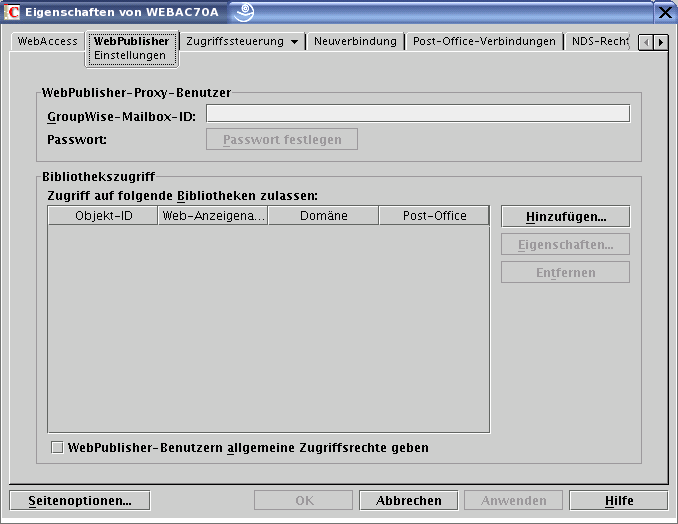
Task: Click the Zugriff auf folgende Bibliotheken zulassen label
Action: [x=182, y=196]
